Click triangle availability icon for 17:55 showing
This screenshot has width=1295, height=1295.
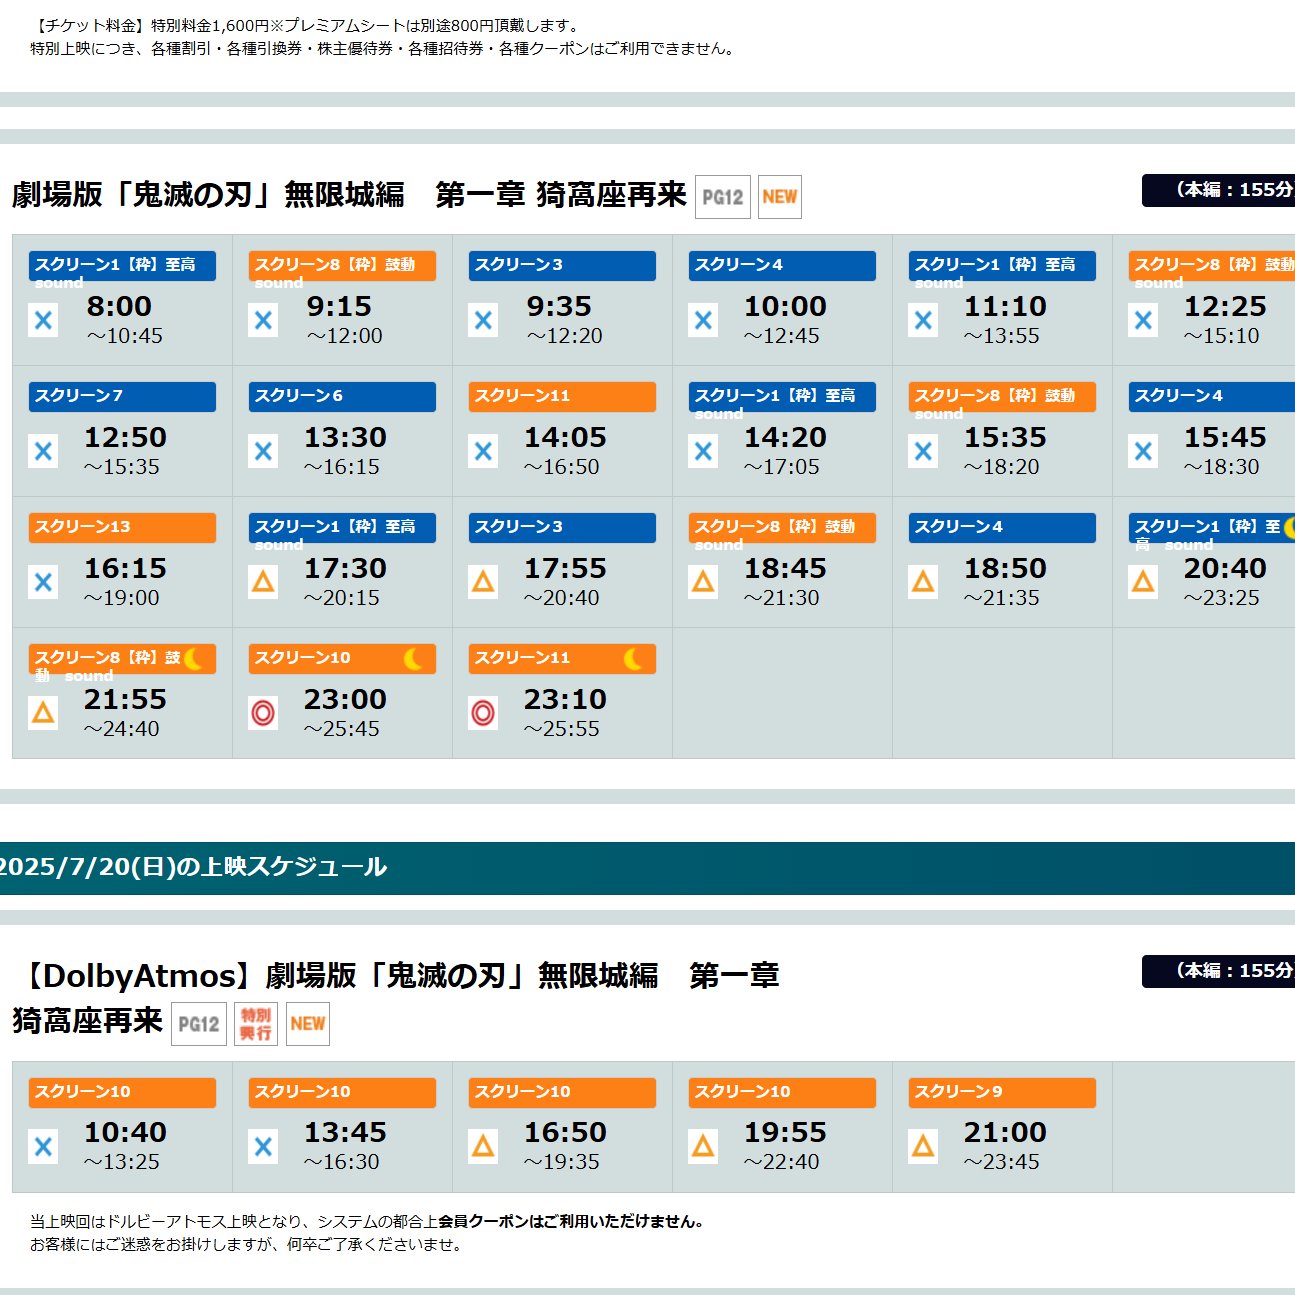pos(483,583)
